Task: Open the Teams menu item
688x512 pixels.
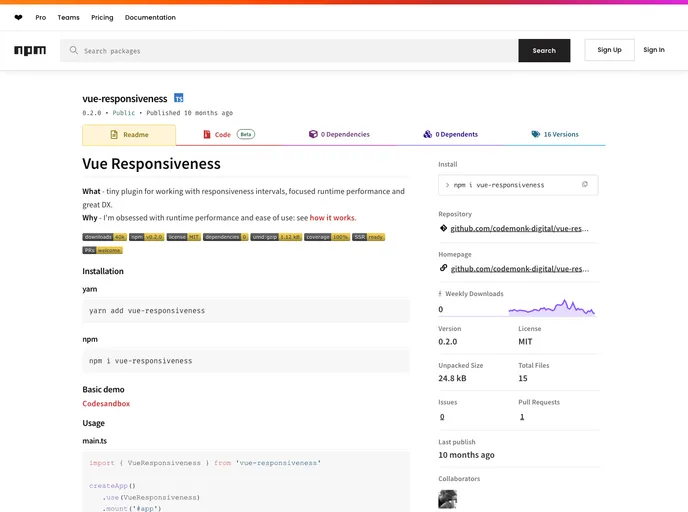Action: 68,18
